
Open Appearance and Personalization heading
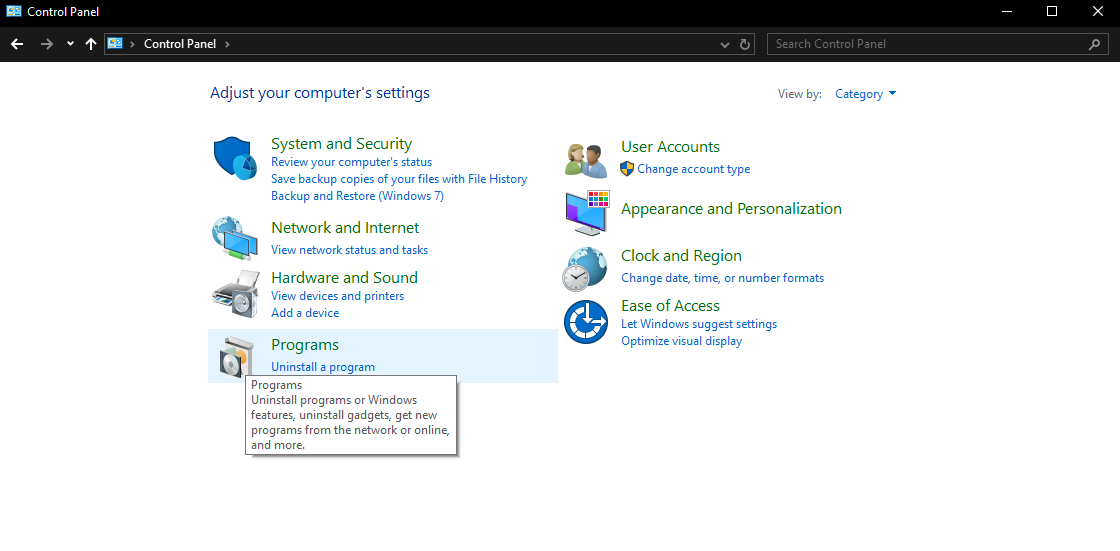(x=731, y=209)
